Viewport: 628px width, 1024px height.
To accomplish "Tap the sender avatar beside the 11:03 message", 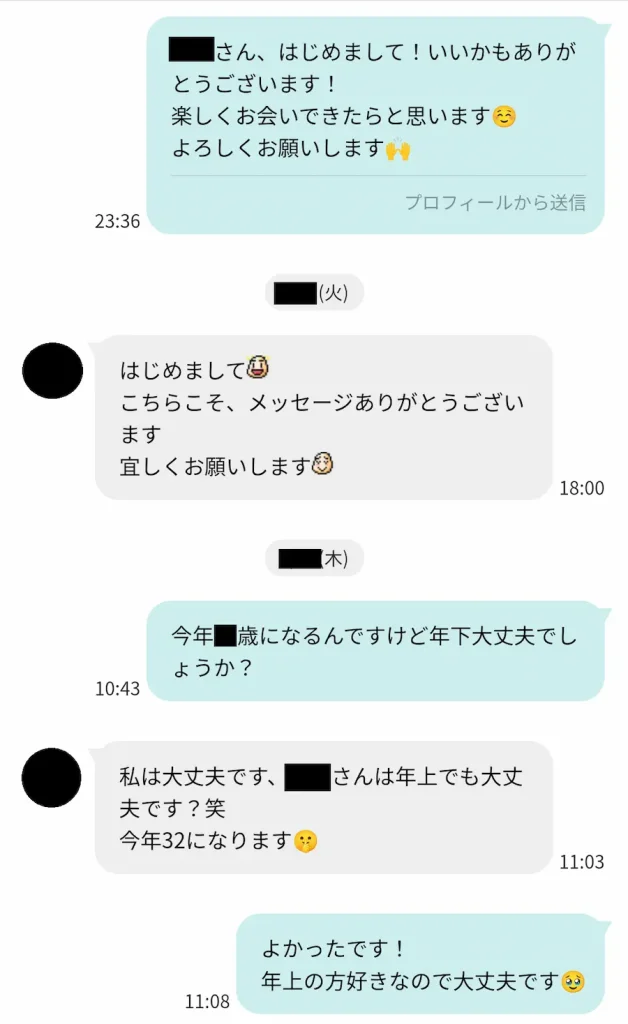I will coord(52,777).
